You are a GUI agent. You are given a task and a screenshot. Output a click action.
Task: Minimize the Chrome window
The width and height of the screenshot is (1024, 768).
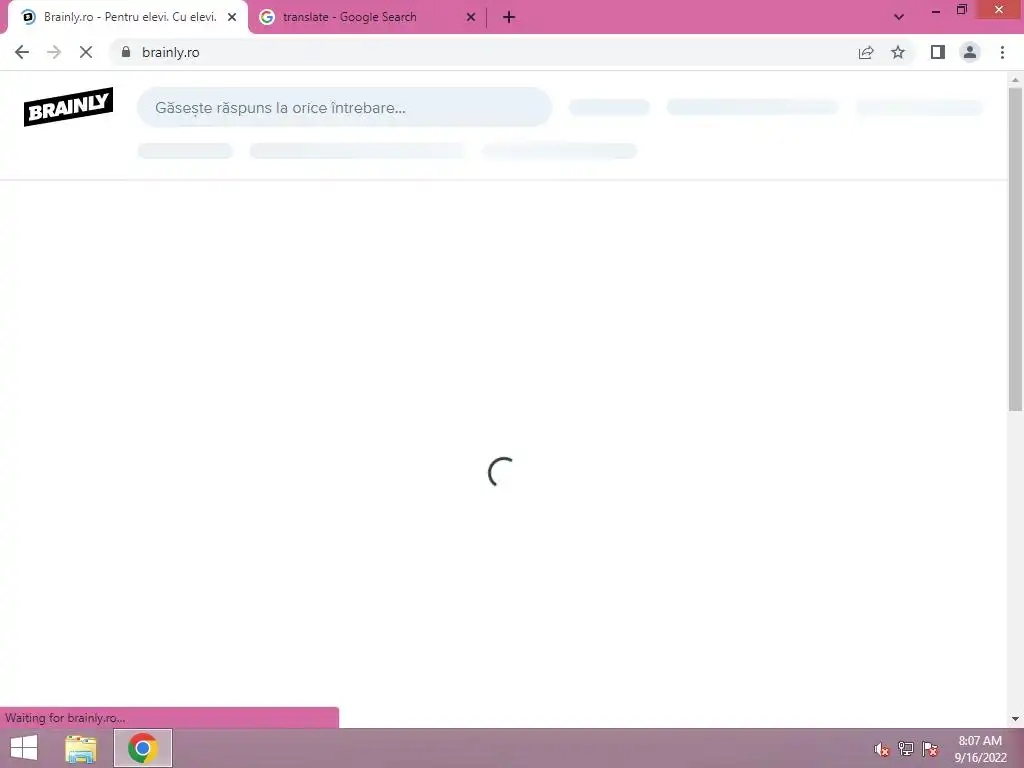936,10
